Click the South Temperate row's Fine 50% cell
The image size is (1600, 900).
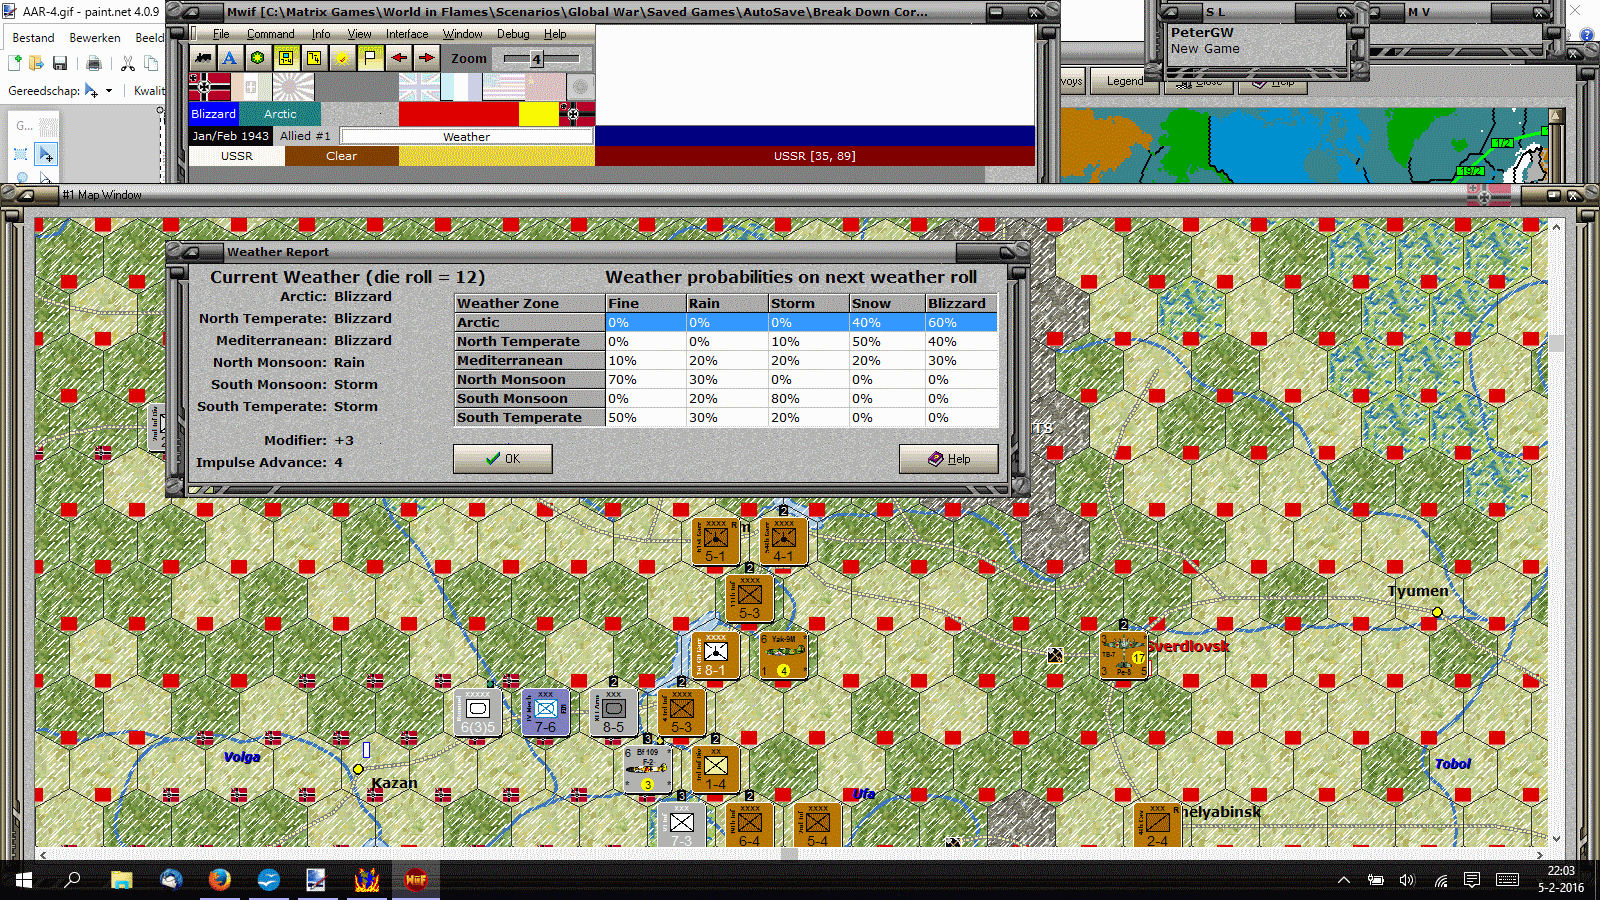(x=645, y=417)
